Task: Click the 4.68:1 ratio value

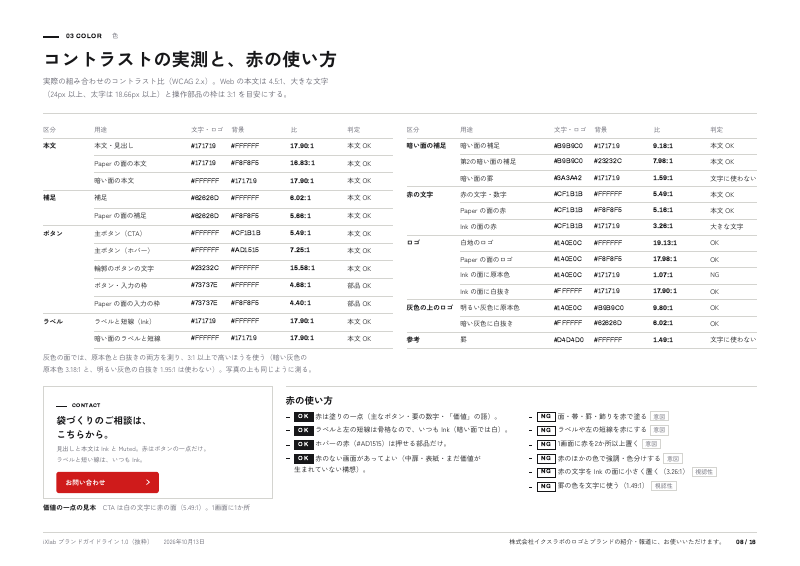Action: point(301,285)
